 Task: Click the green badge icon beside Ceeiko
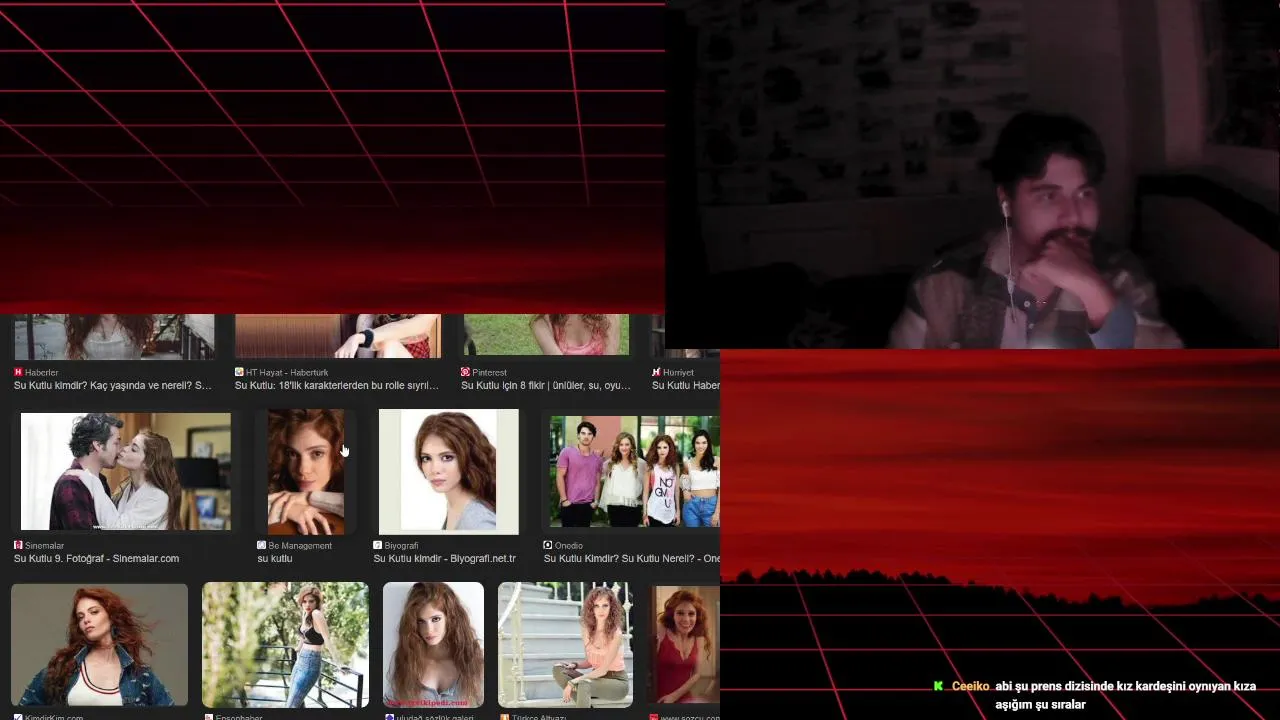click(938, 686)
